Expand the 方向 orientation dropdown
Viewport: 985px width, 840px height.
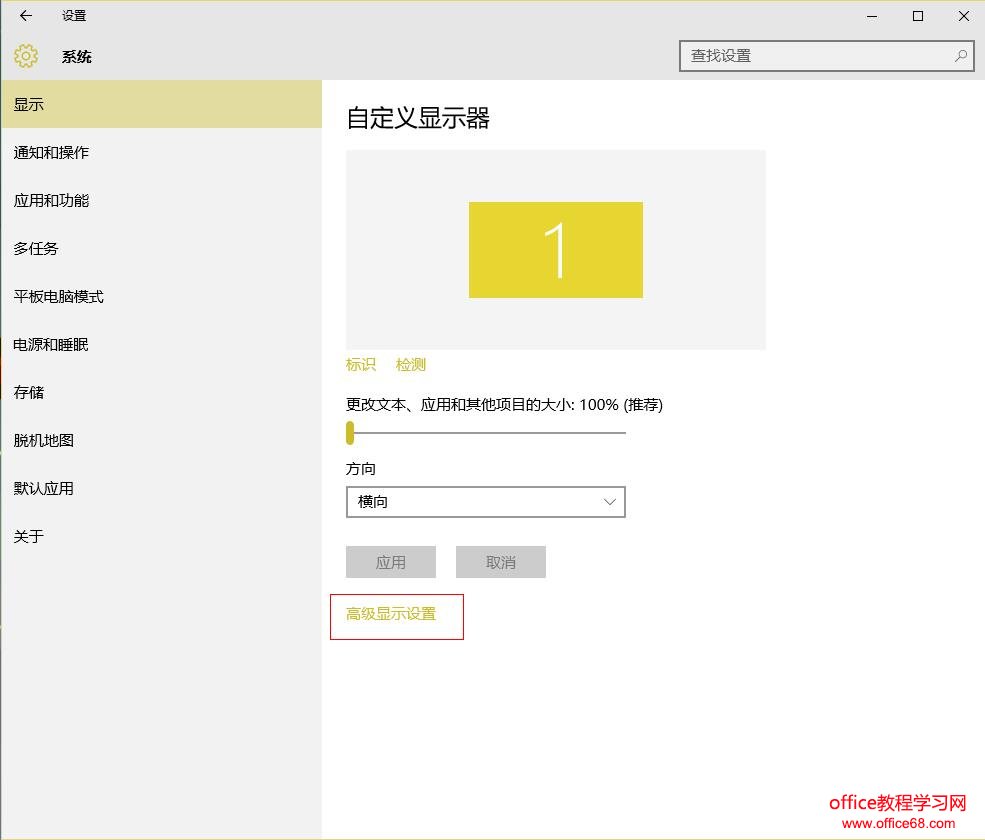[x=485, y=502]
